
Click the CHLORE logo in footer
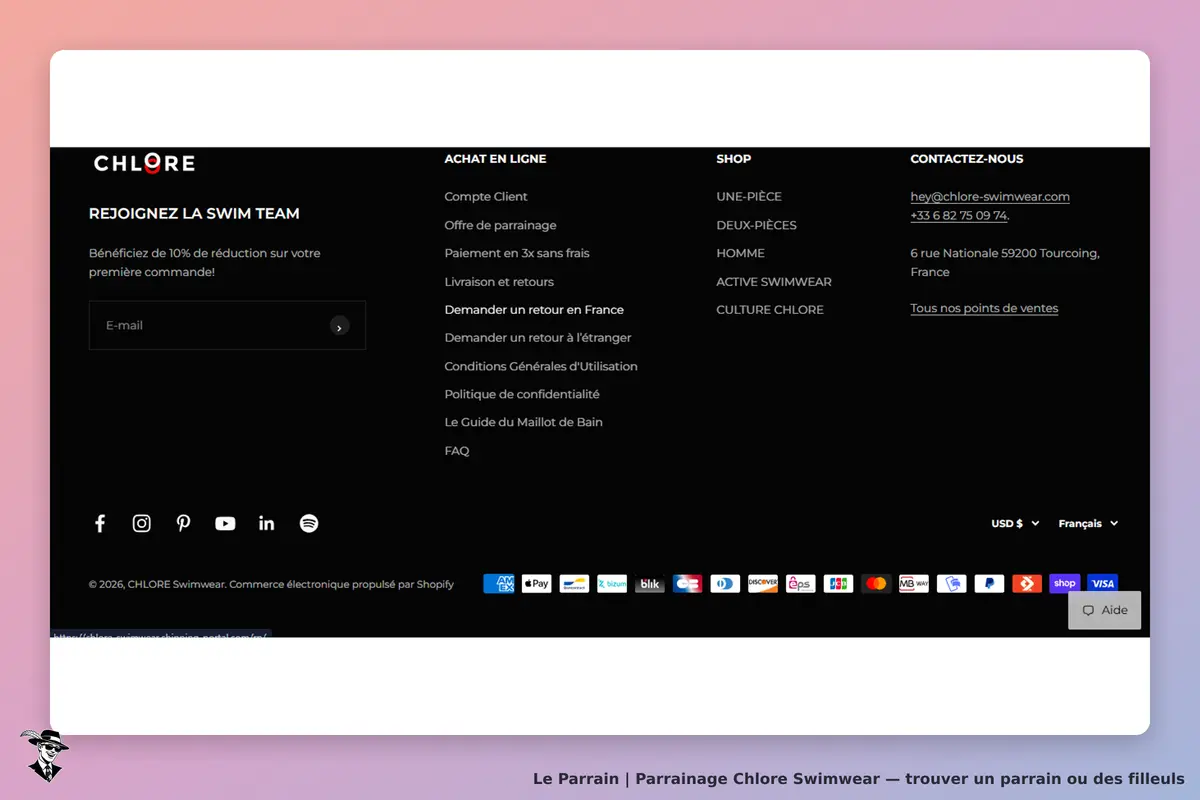click(144, 163)
